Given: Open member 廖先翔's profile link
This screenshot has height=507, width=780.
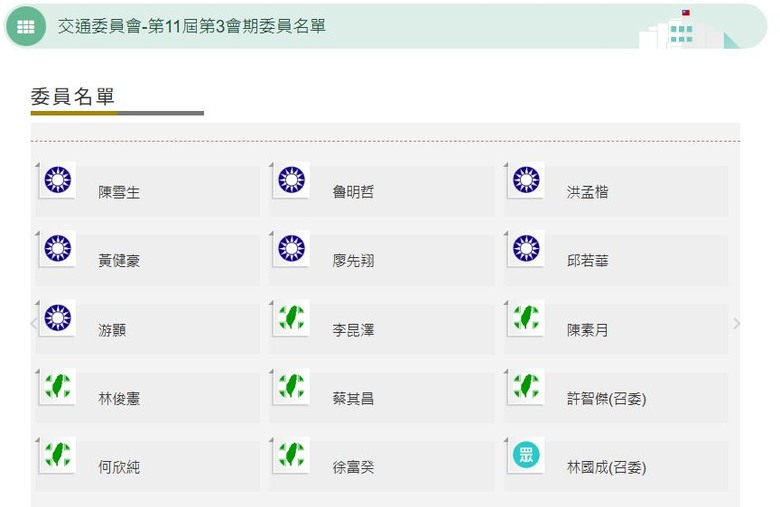Looking at the screenshot, I should [x=353, y=261].
